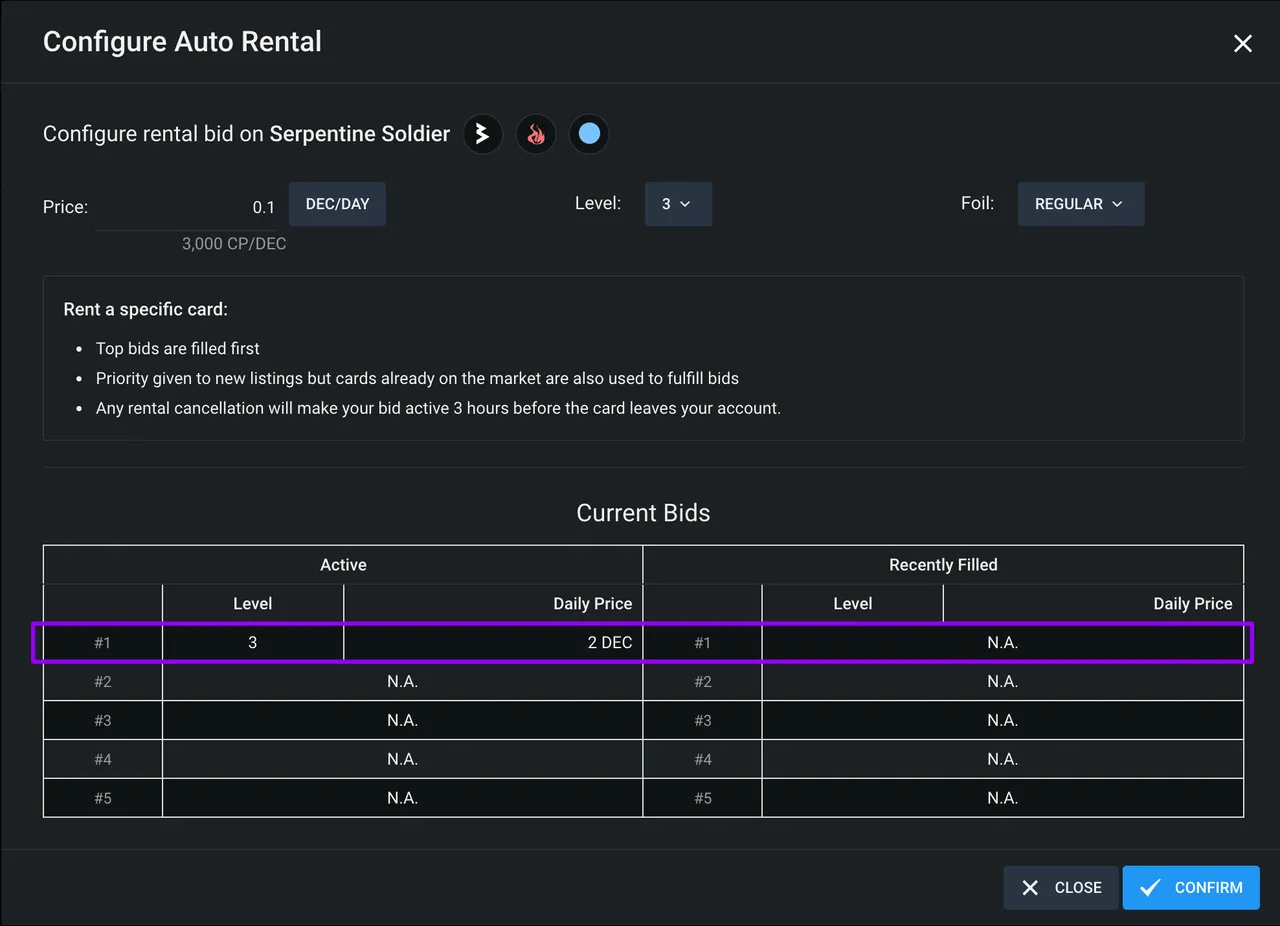This screenshot has height=926, width=1280.
Task: Click the 'Priority given to new listings' bullet
Action: pyautogui.click(x=417, y=379)
